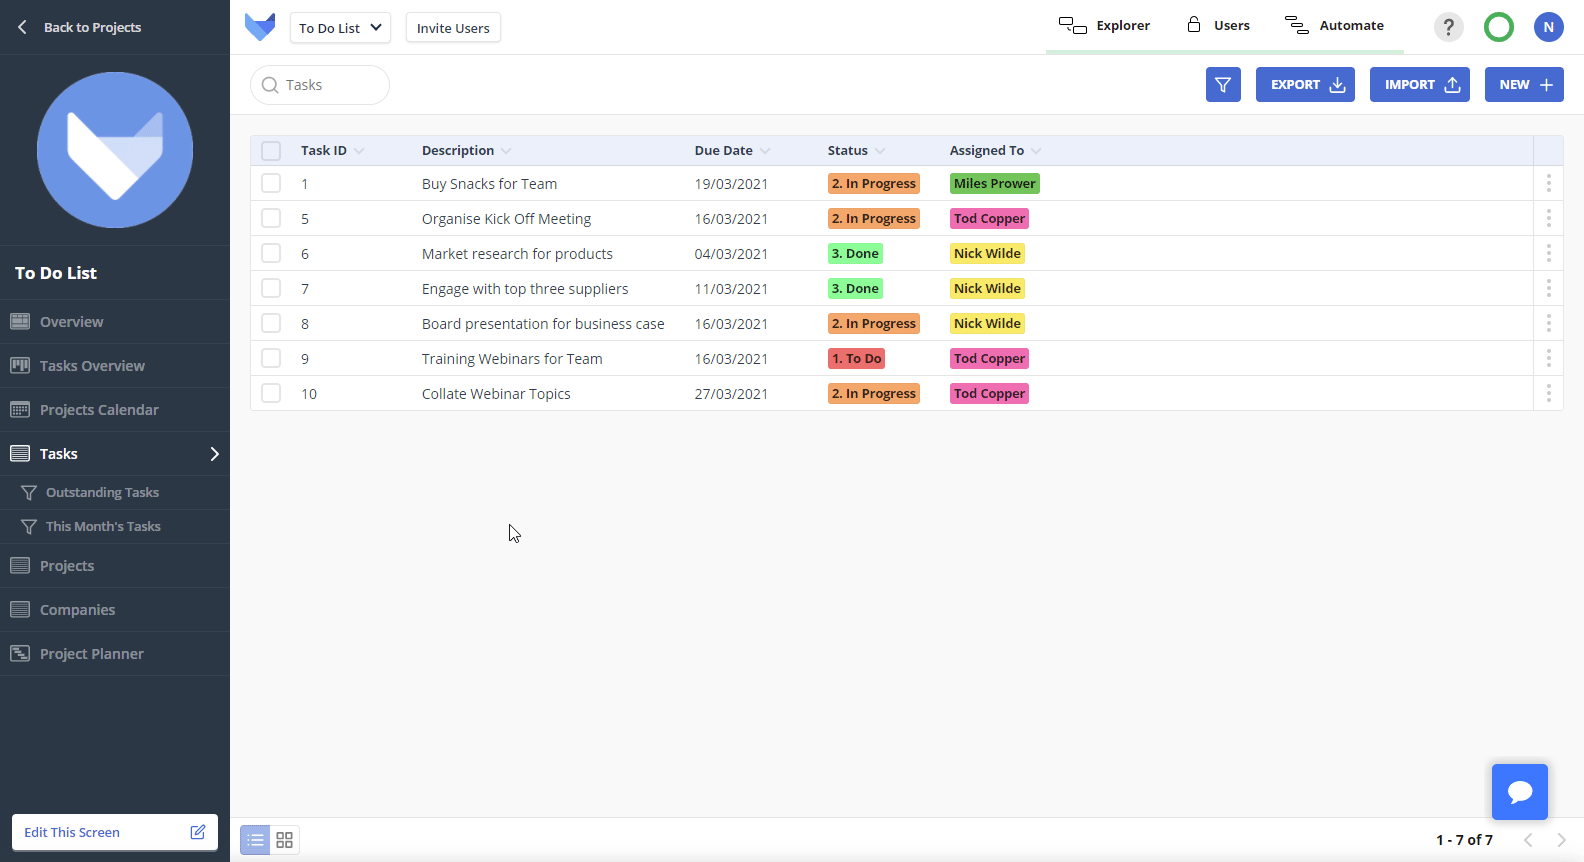Image resolution: width=1584 pixels, height=862 pixels.
Task: Check the Engage with top three suppliers row
Action: [x=271, y=288]
